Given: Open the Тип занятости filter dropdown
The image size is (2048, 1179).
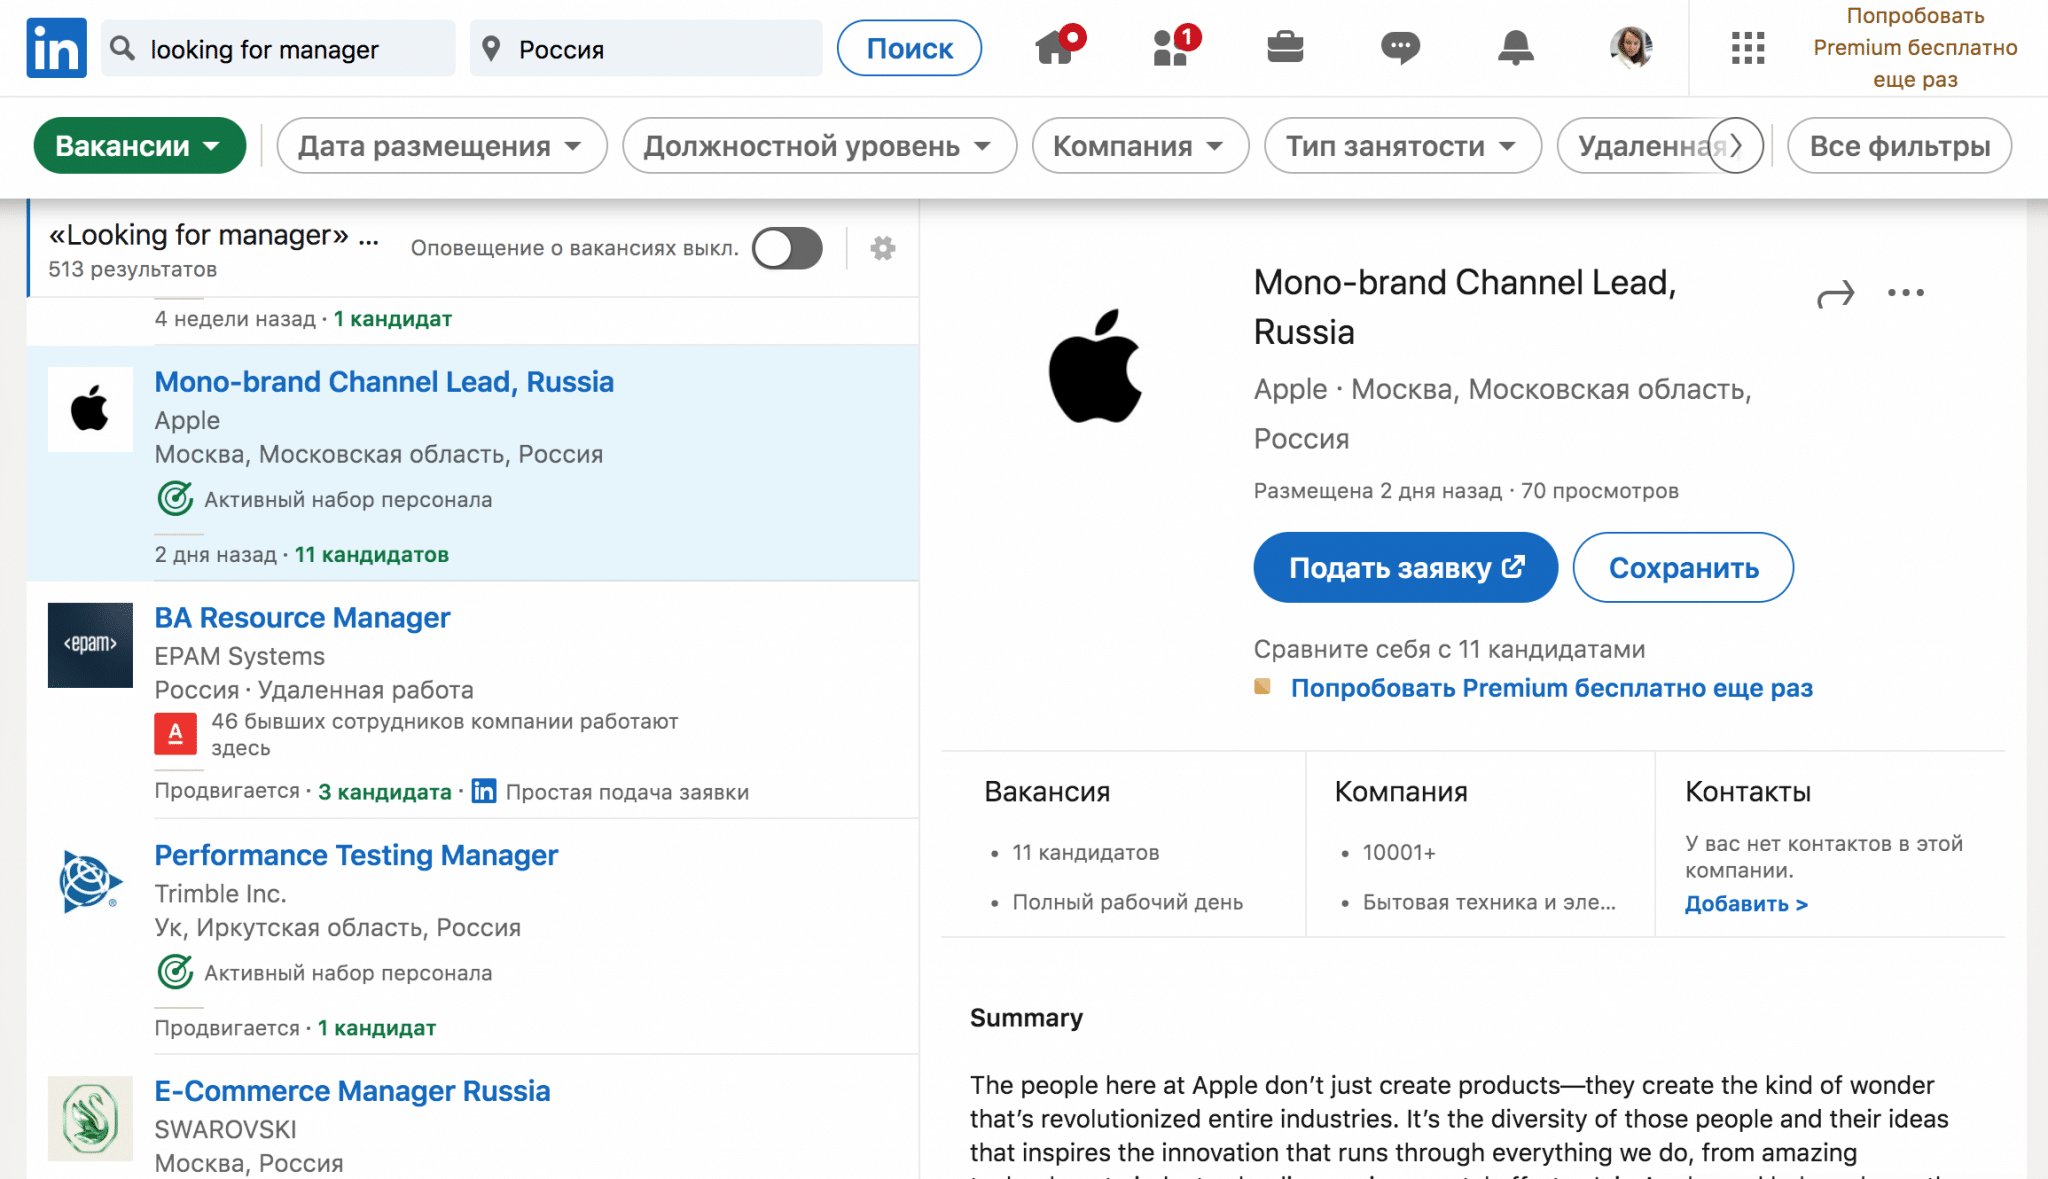Looking at the screenshot, I should tap(1401, 146).
